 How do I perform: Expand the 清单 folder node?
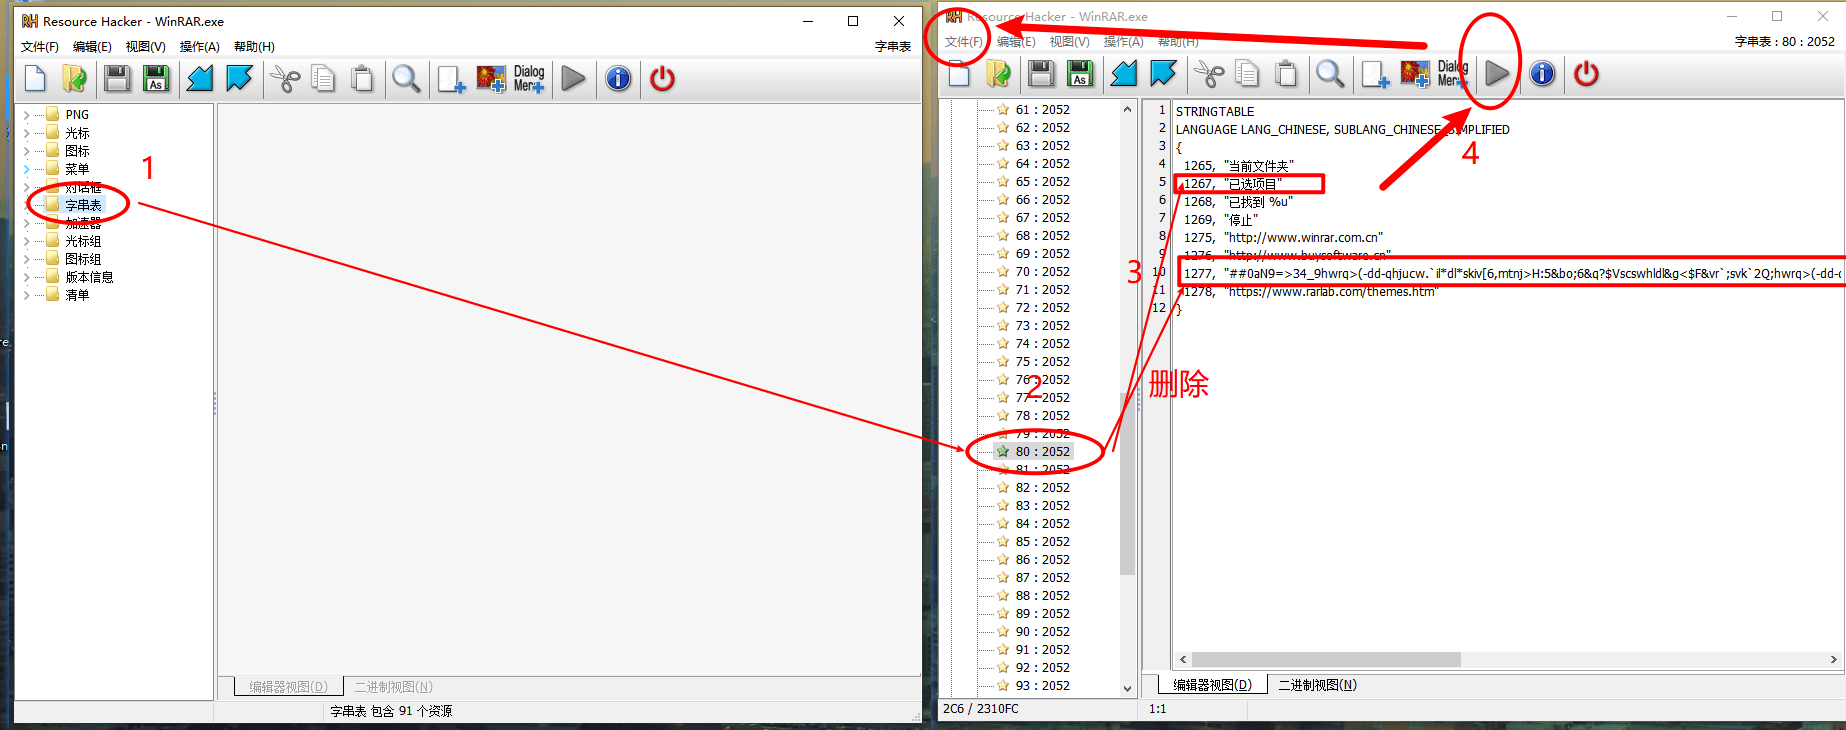point(26,295)
